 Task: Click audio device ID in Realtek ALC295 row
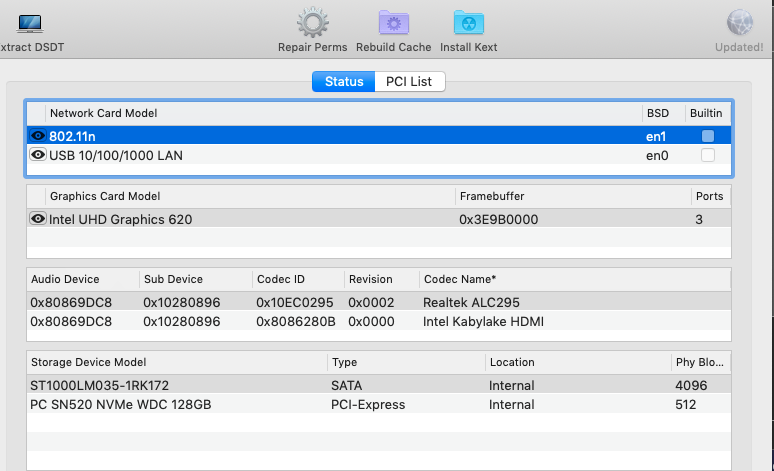pos(71,302)
